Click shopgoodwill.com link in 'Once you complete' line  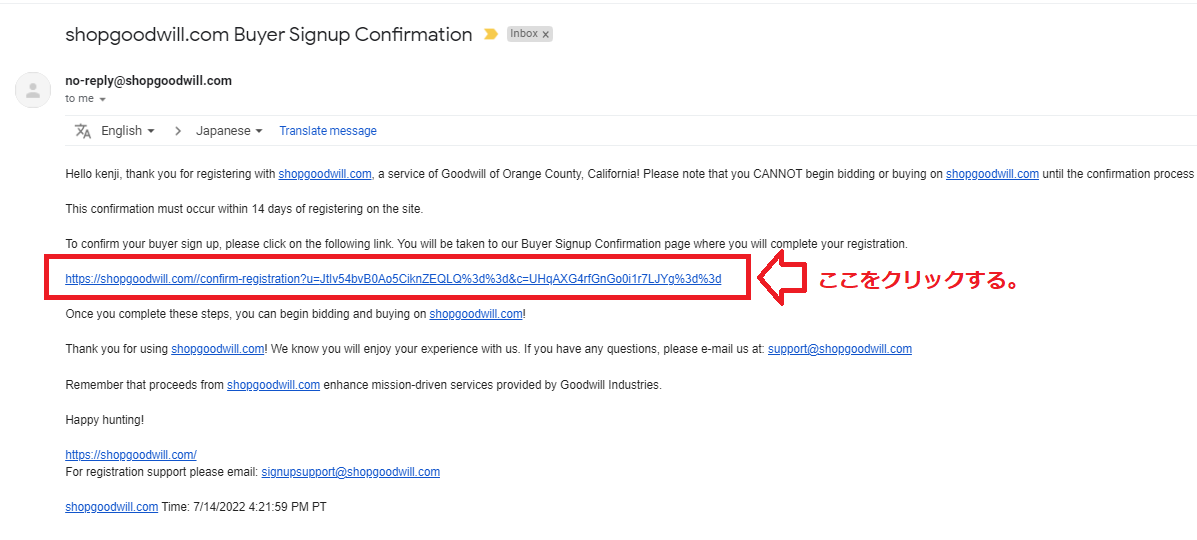click(x=476, y=314)
